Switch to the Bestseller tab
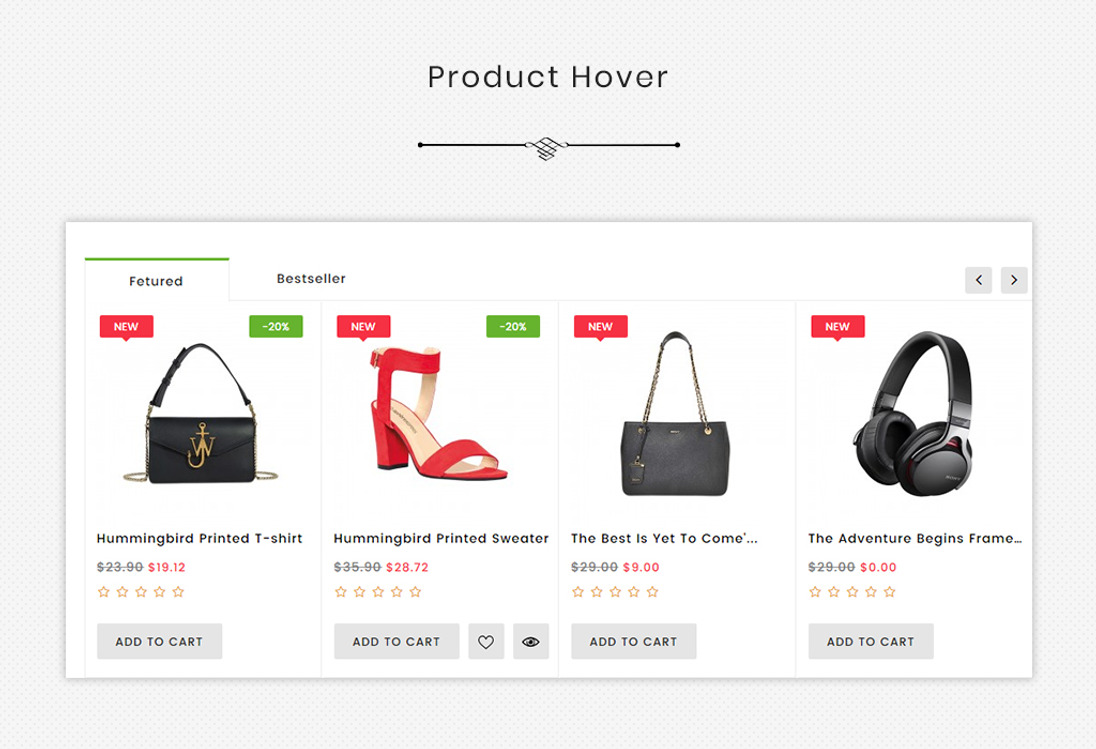Viewport: 1096px width, 749px height. click(x=311, y=279)
